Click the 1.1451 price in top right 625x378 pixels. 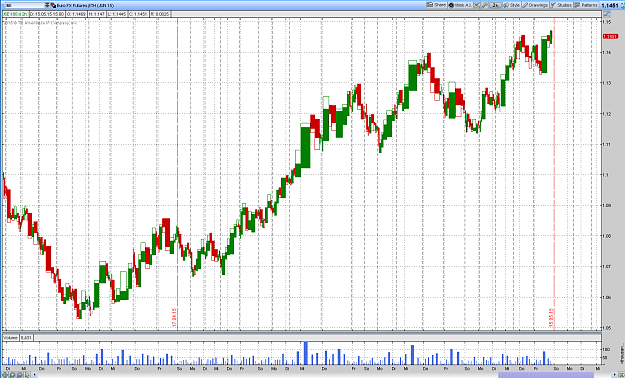pos(610,5)
